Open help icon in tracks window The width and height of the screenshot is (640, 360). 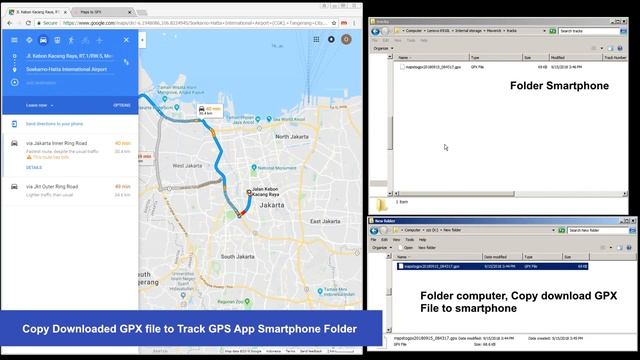point(620,48)
